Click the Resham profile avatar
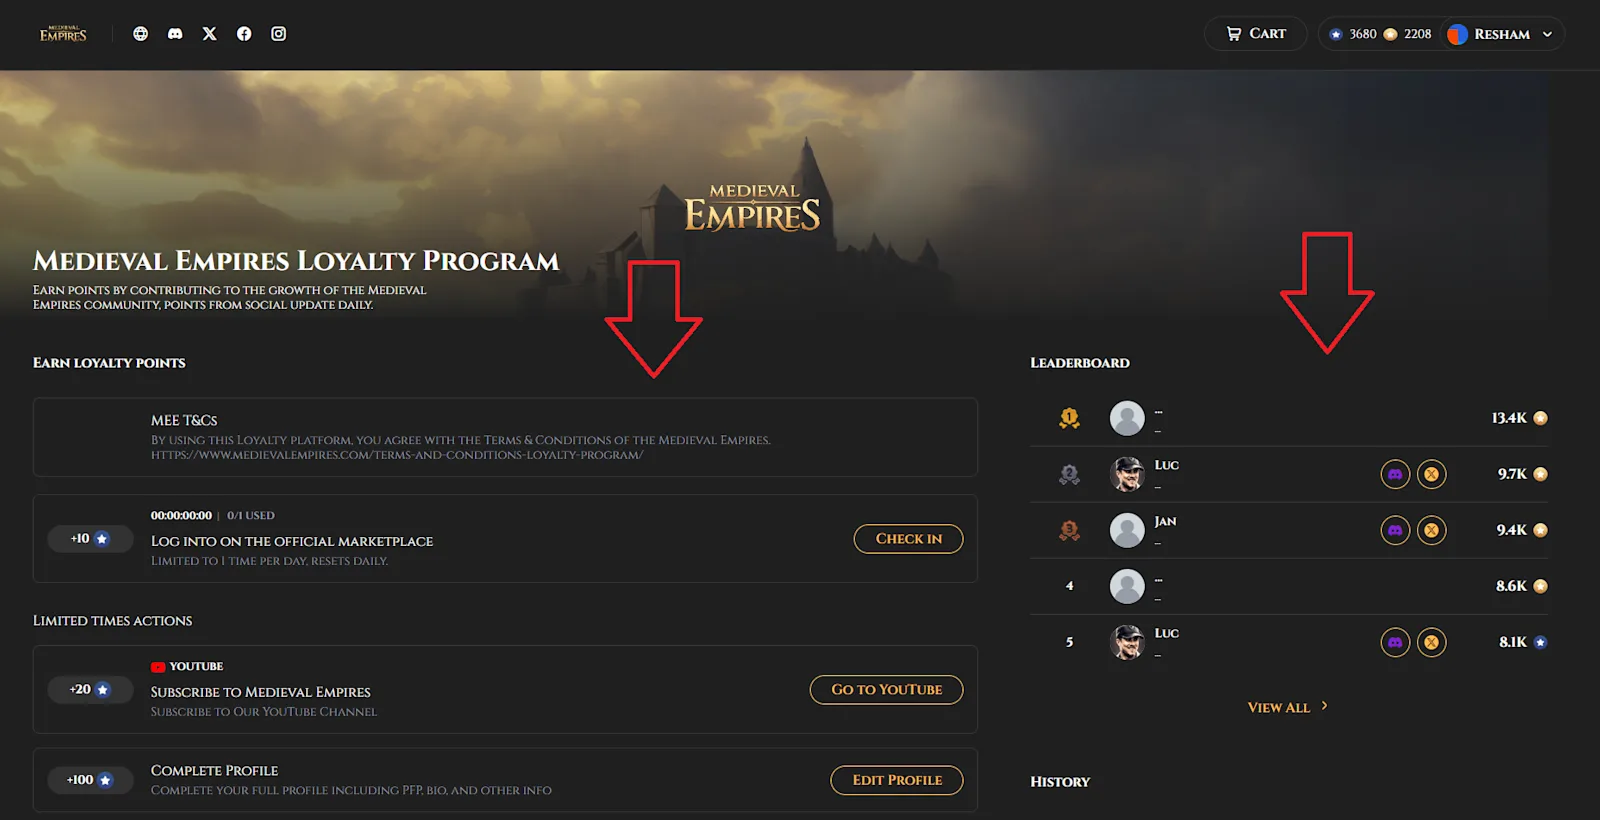The width and height of the screenshot is (1600, 820). tap(1458, 34)
